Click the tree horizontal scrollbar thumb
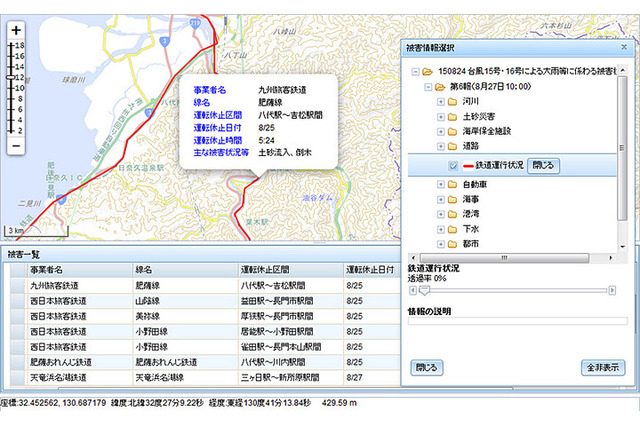The height and width of the screenshot is (426, 640). click(x=504, y=258)
